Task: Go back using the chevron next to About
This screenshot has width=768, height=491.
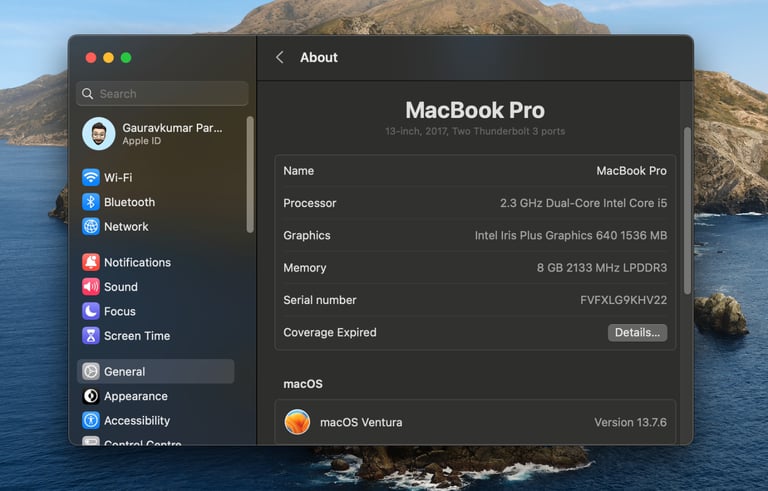Action: [x=280, y=57]
